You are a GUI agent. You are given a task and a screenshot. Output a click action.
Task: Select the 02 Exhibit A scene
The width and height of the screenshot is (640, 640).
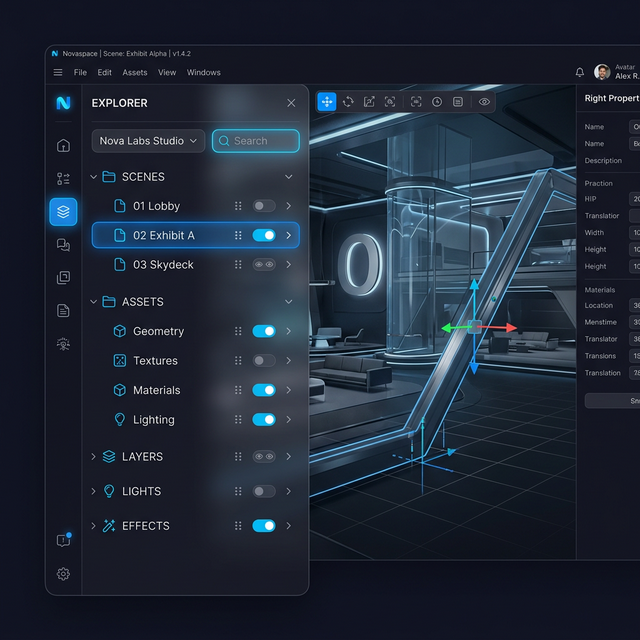click(164, 236)
